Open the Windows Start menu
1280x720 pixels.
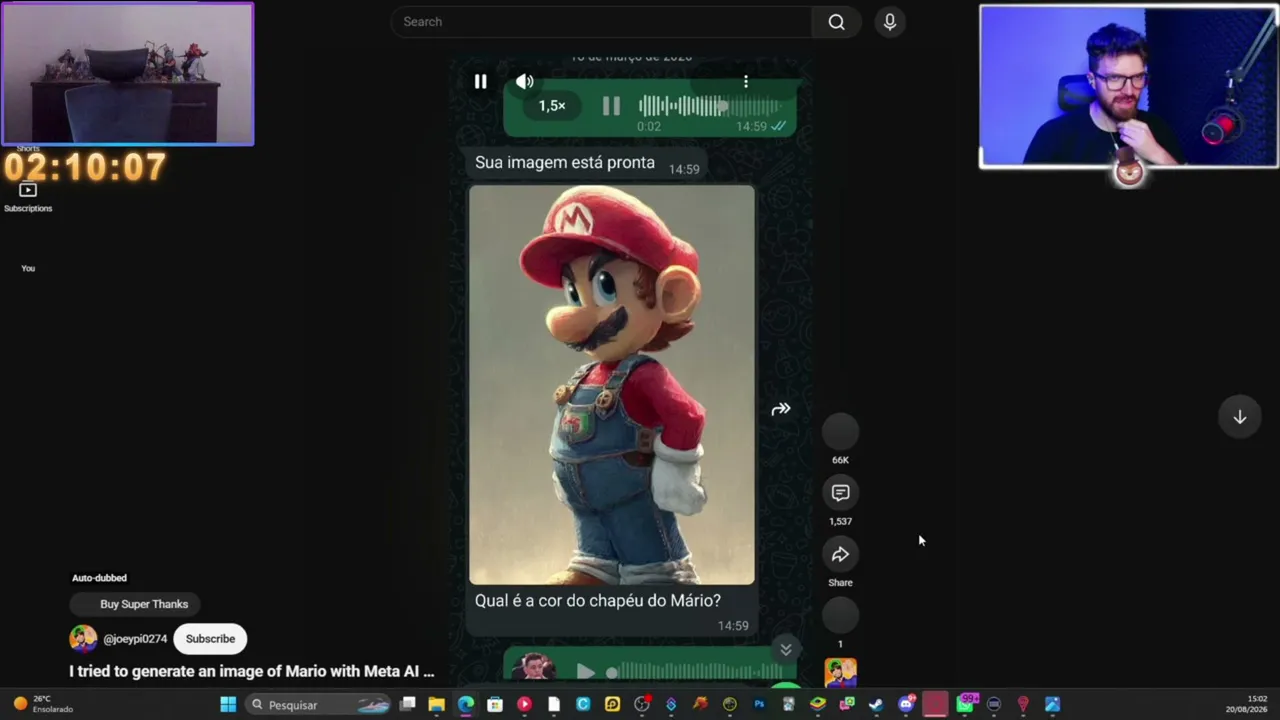(x=228, y=705)
